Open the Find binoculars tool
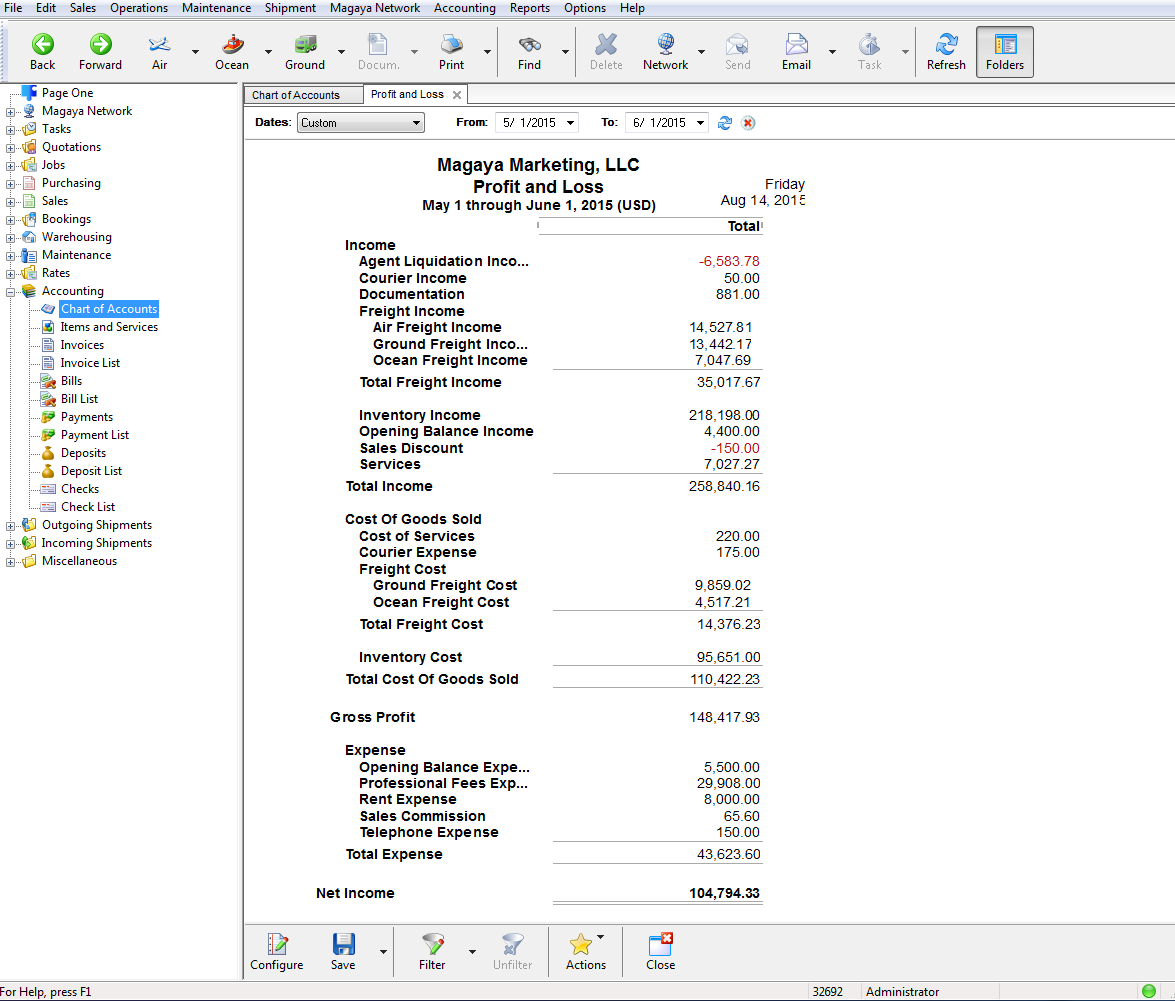The width and height of the screenshot is (1175, 1001). tap(529, 52)
